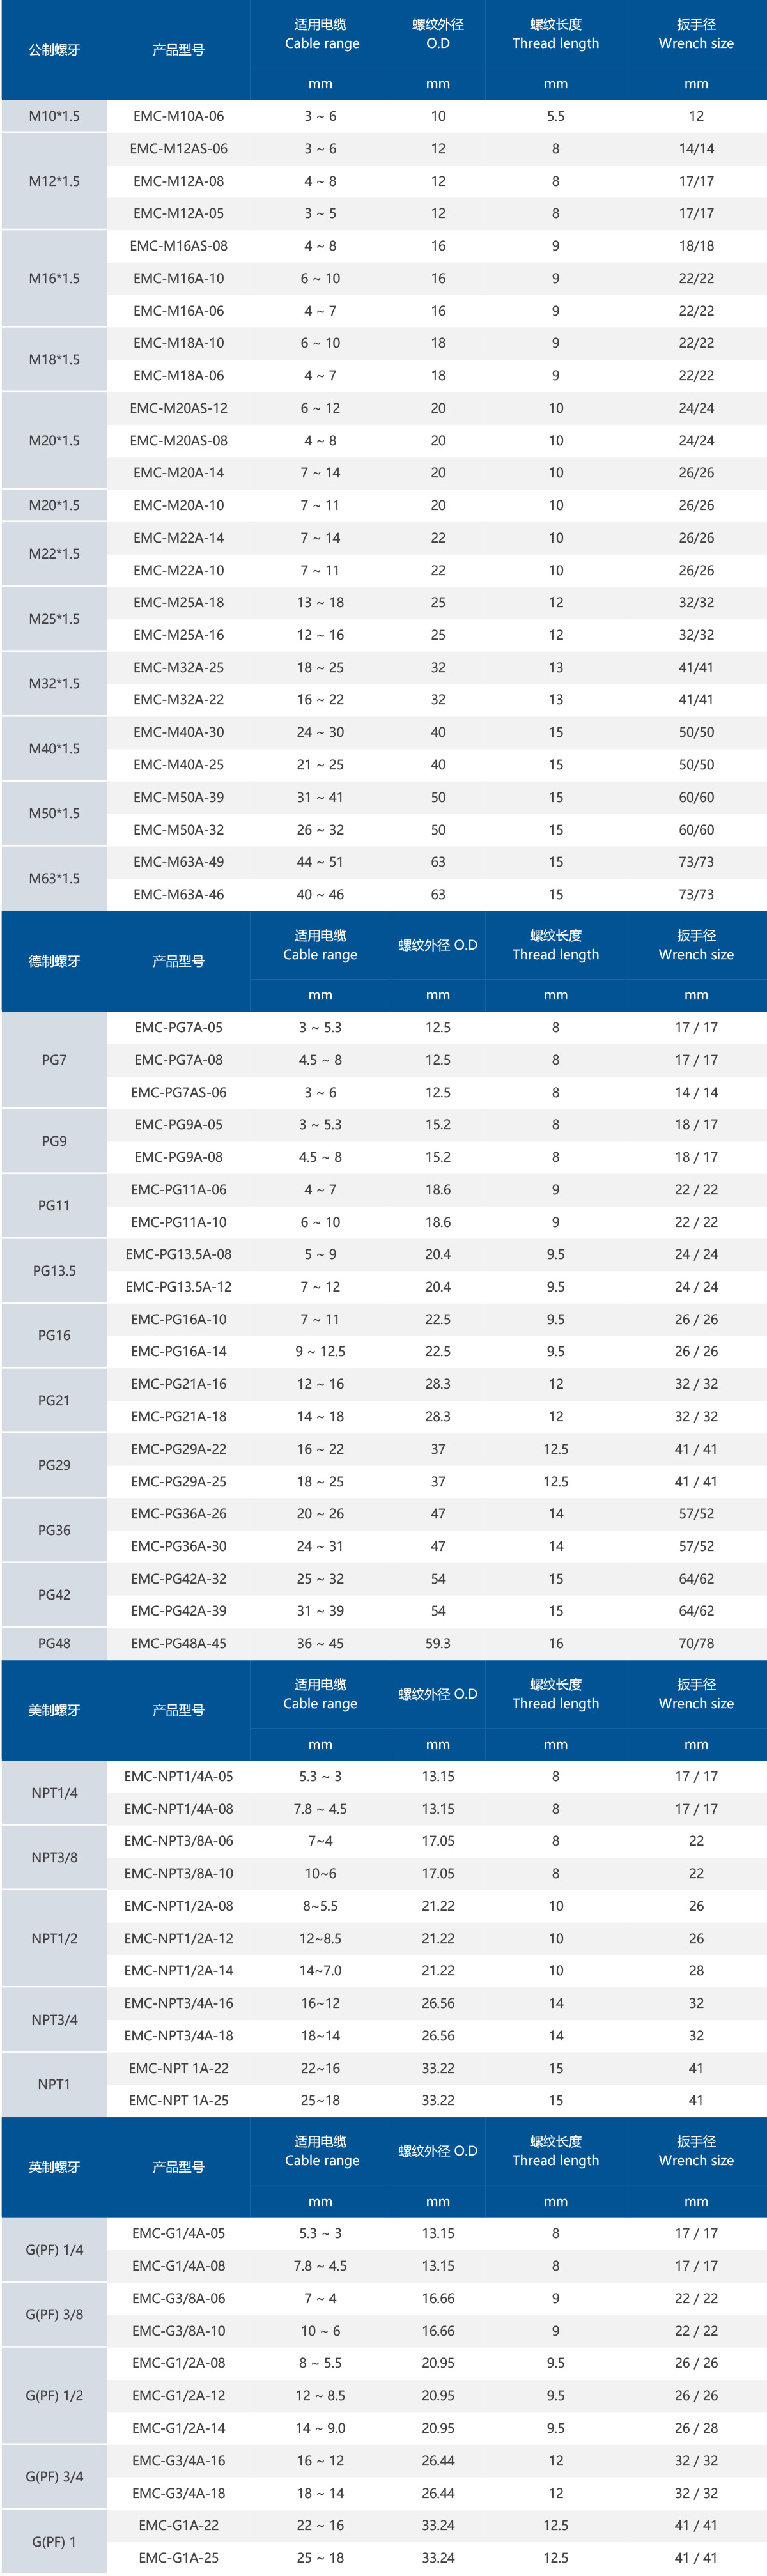
Task: Click product model EMC-PG13.5A-08
Action: (178, 1254)
